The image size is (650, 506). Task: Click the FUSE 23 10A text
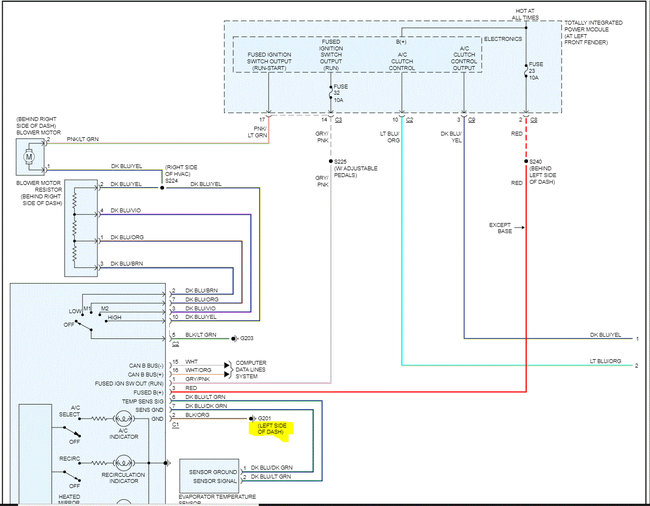point(536,71)
